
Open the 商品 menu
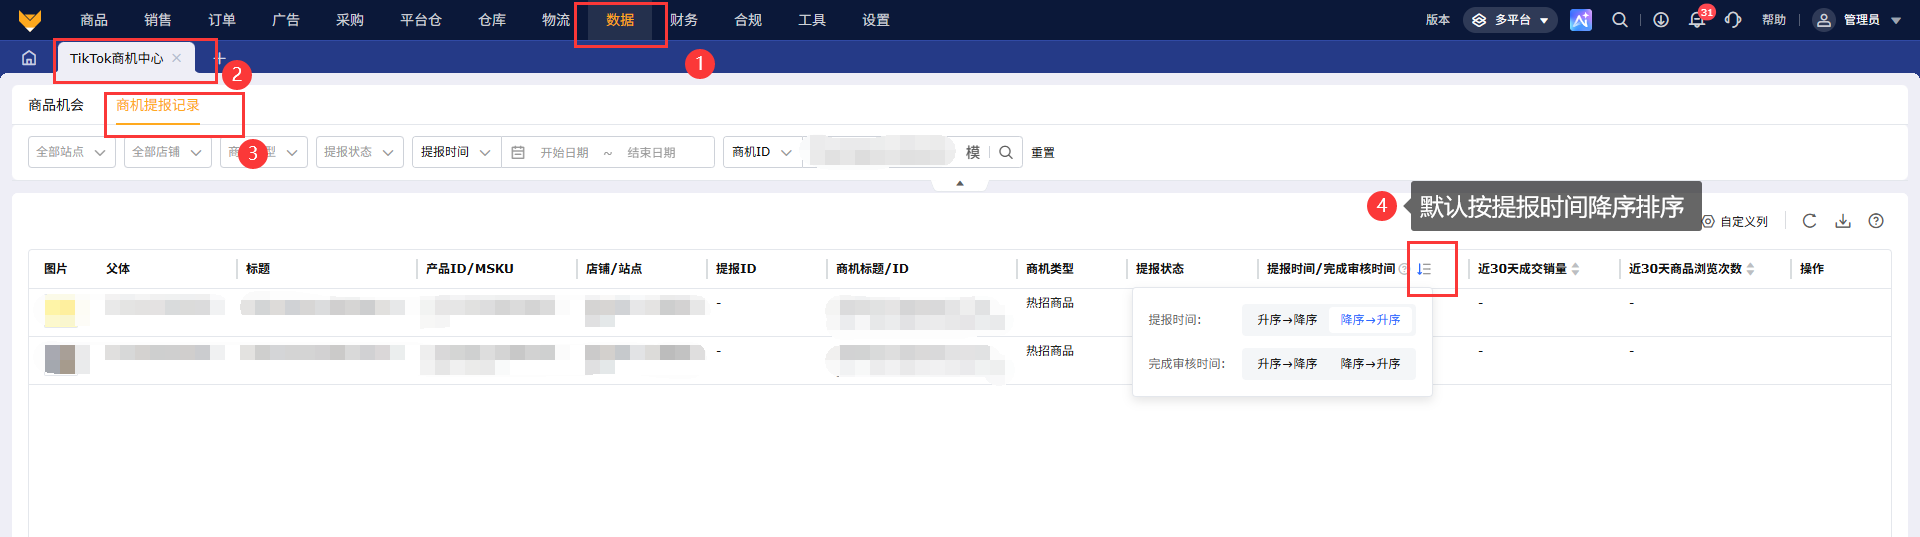94,20
